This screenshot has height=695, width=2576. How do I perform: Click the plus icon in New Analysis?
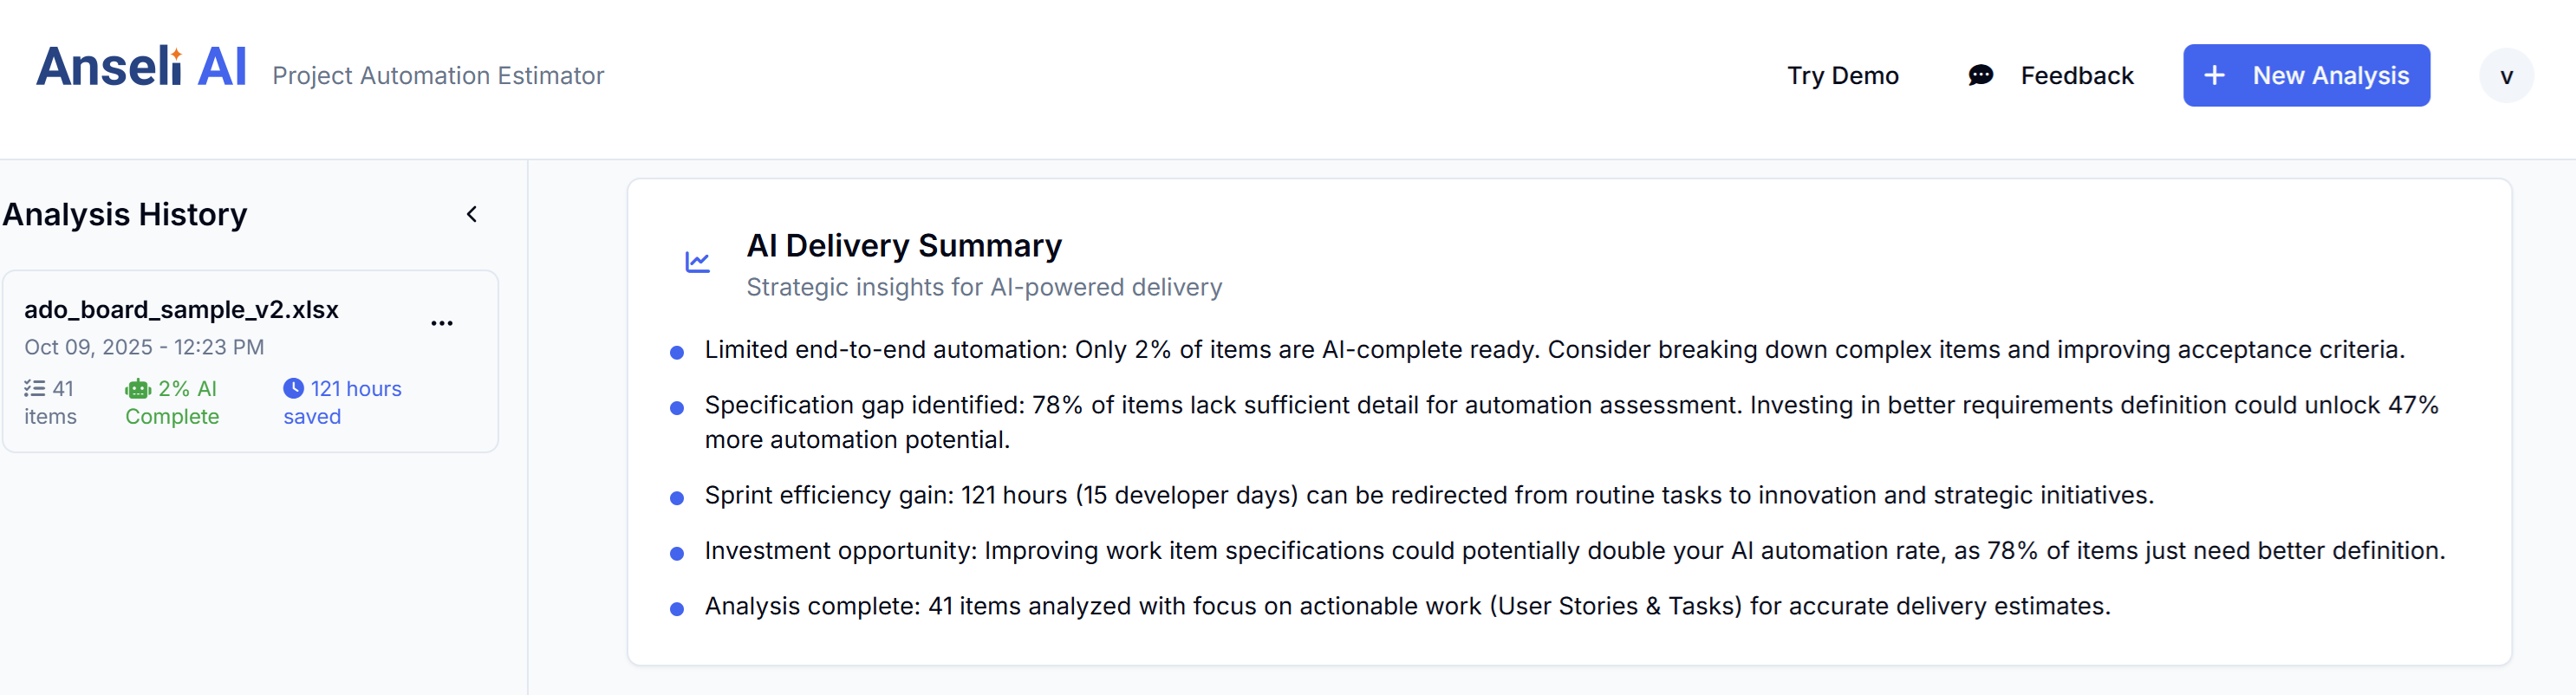[2214, 76]
